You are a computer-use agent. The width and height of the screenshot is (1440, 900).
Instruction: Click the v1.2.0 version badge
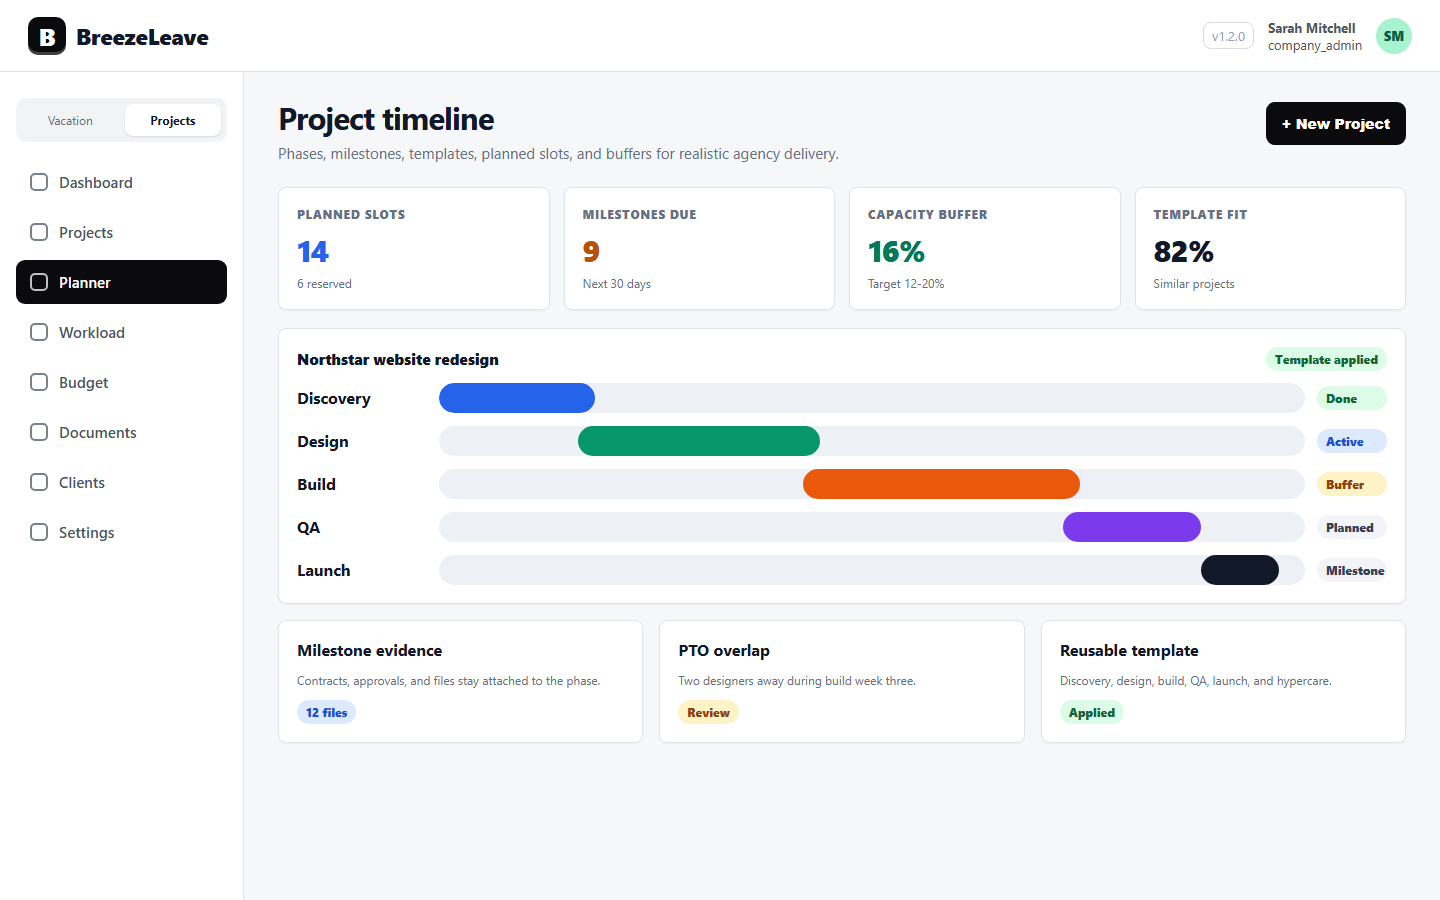pos(1228,36)
